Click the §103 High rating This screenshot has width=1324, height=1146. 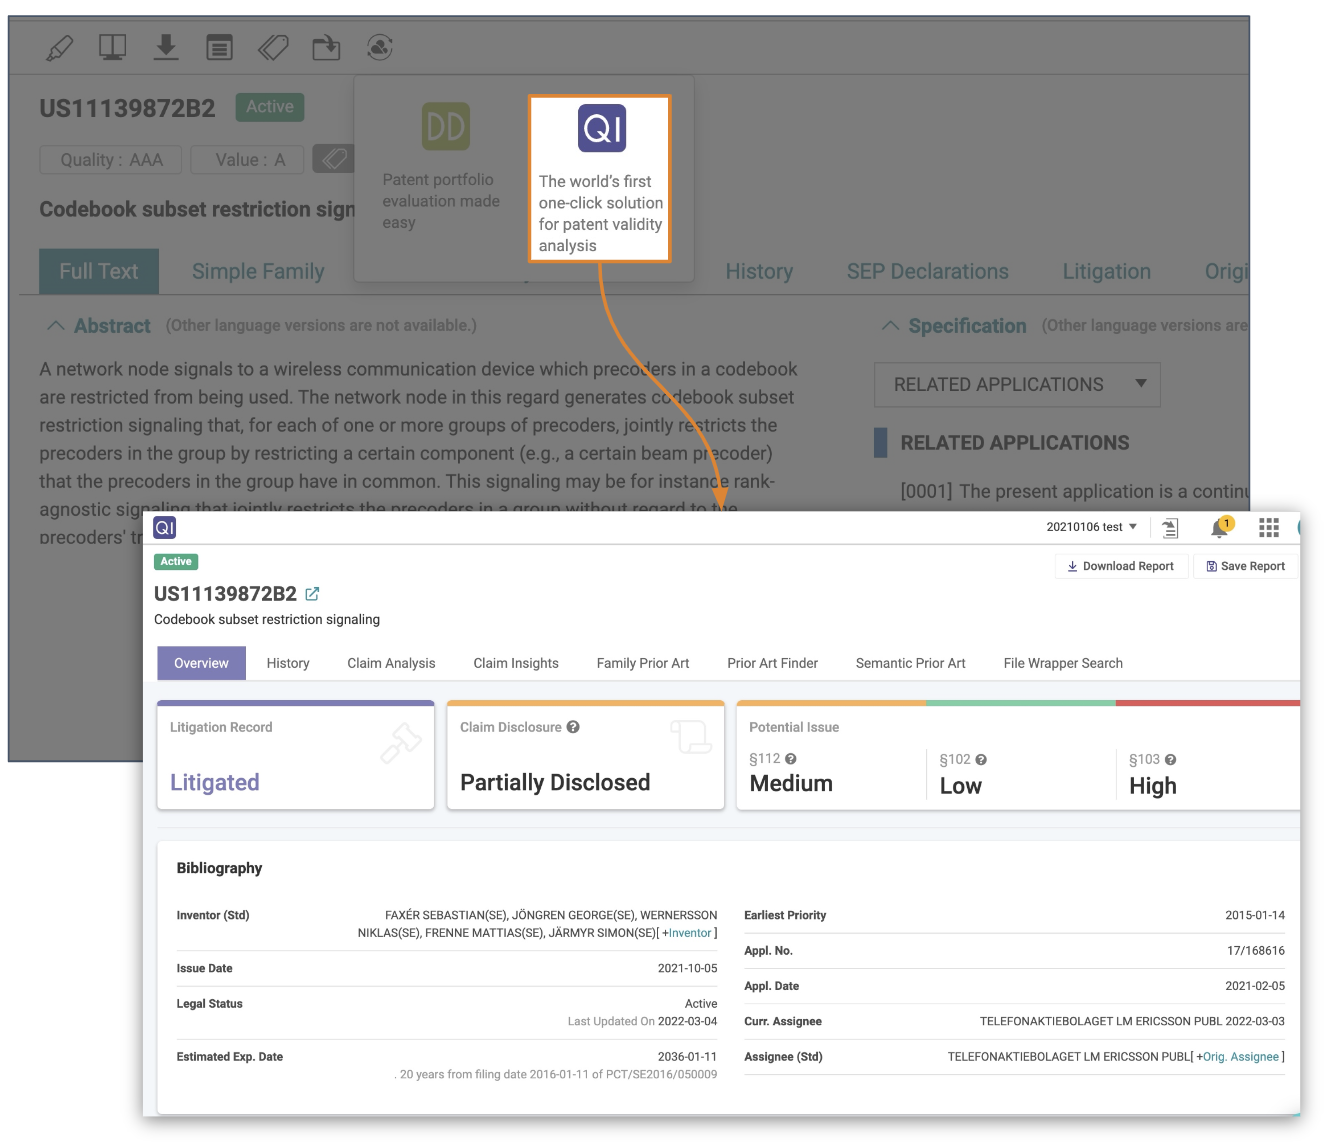1152,786
